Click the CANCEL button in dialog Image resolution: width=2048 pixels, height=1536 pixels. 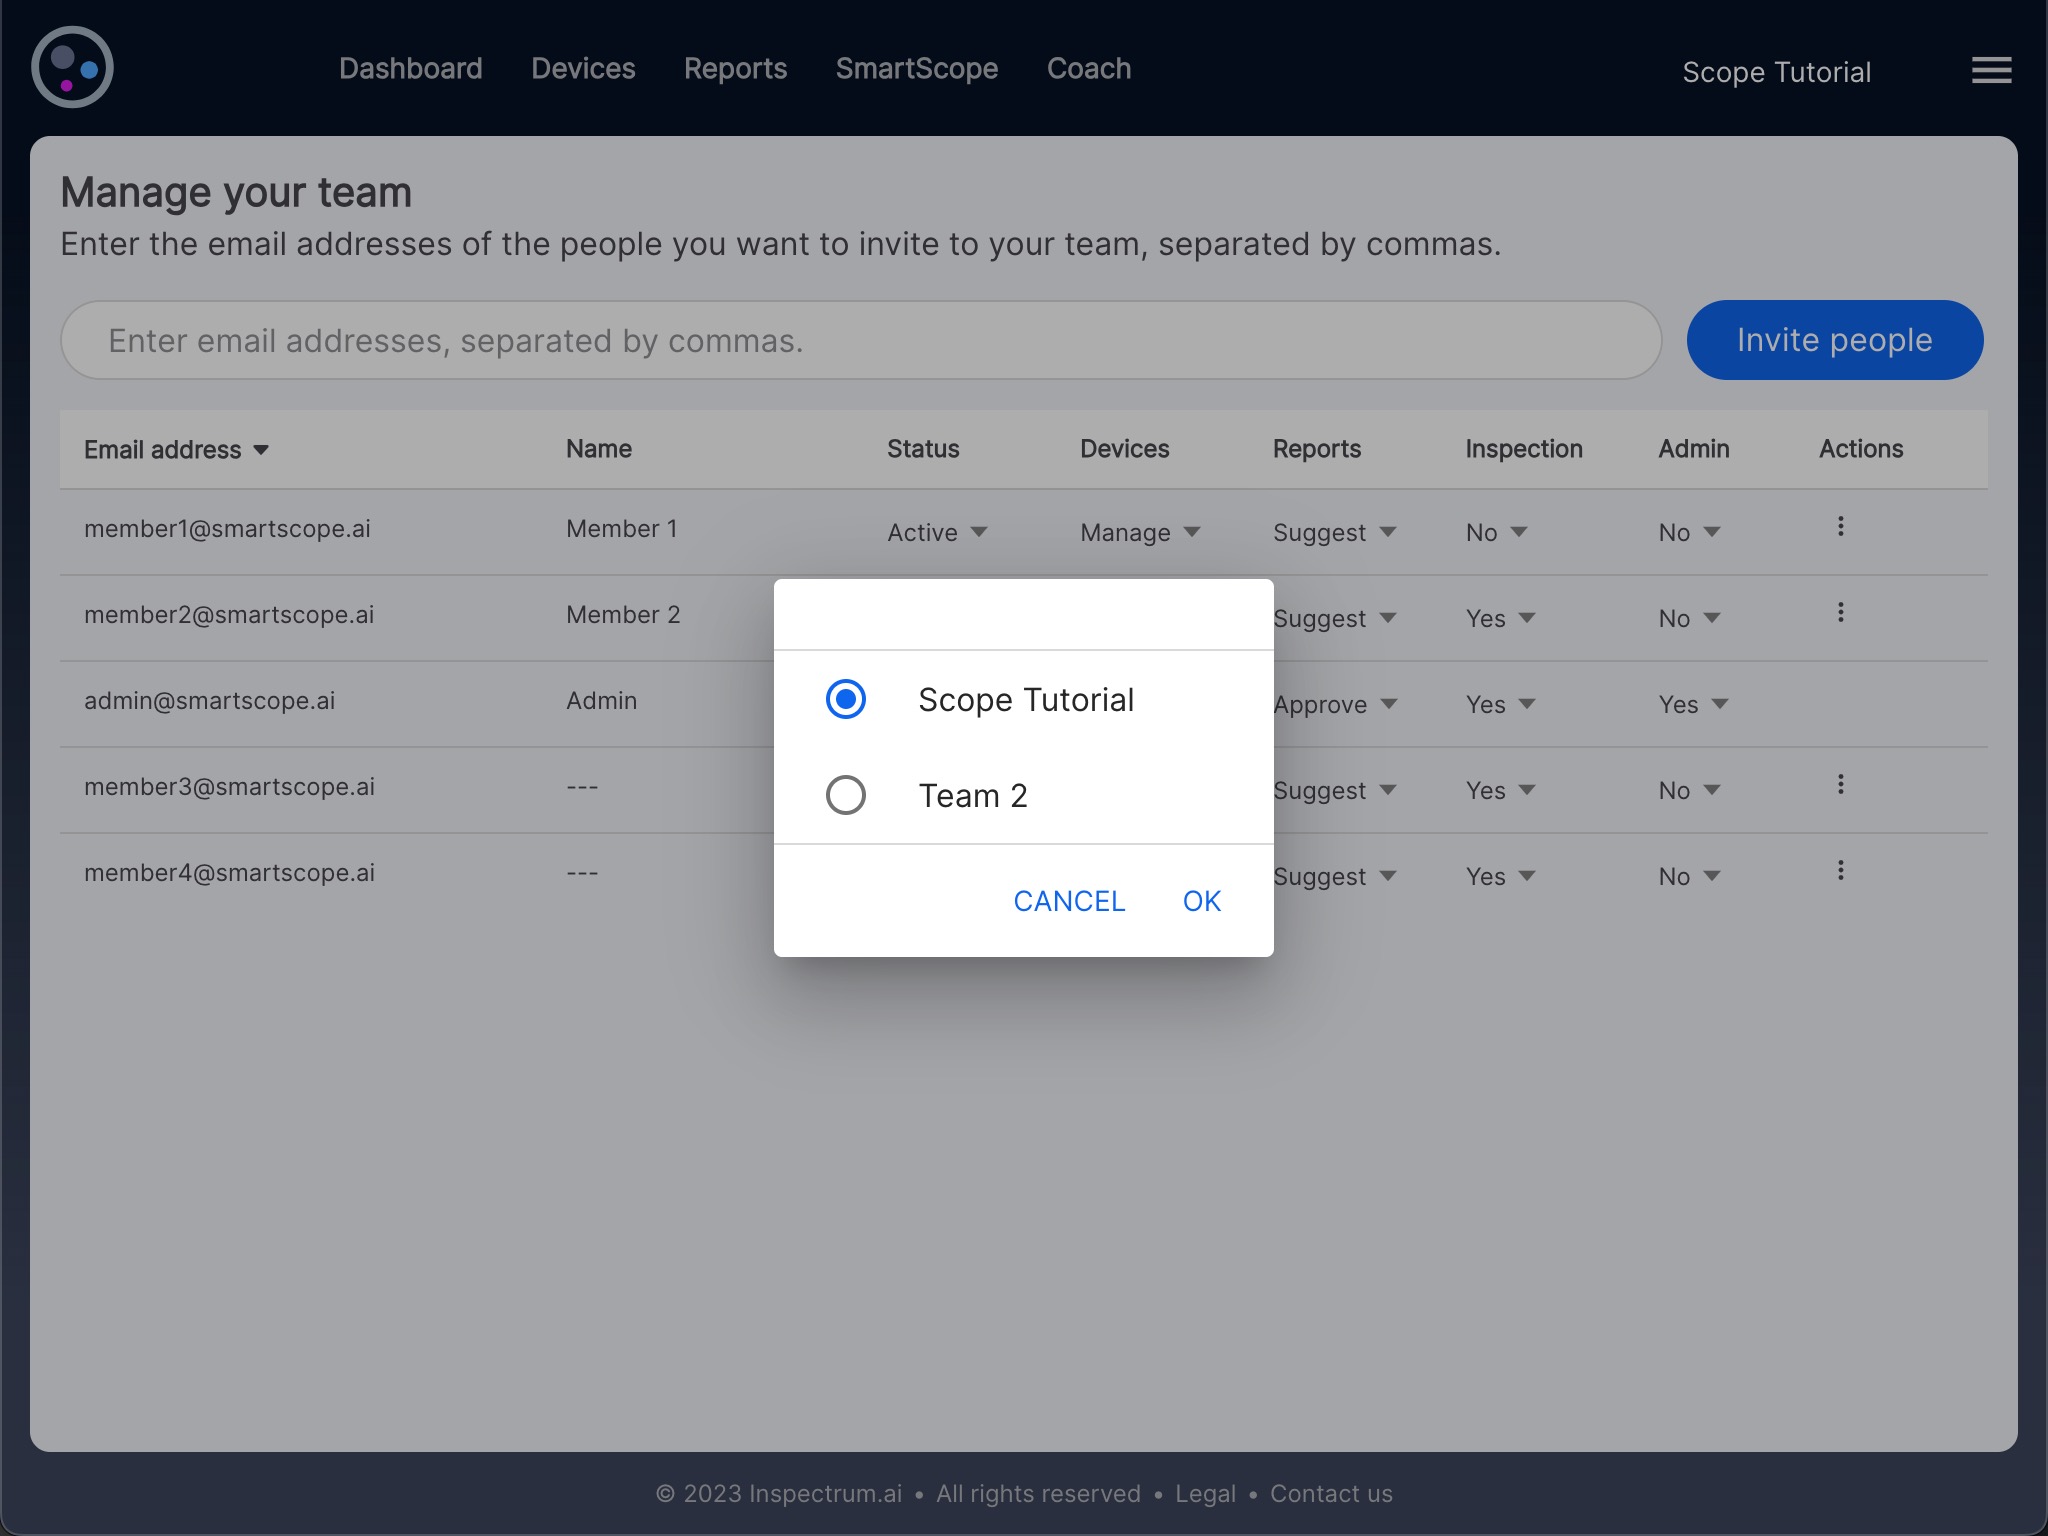point(1069,901)
